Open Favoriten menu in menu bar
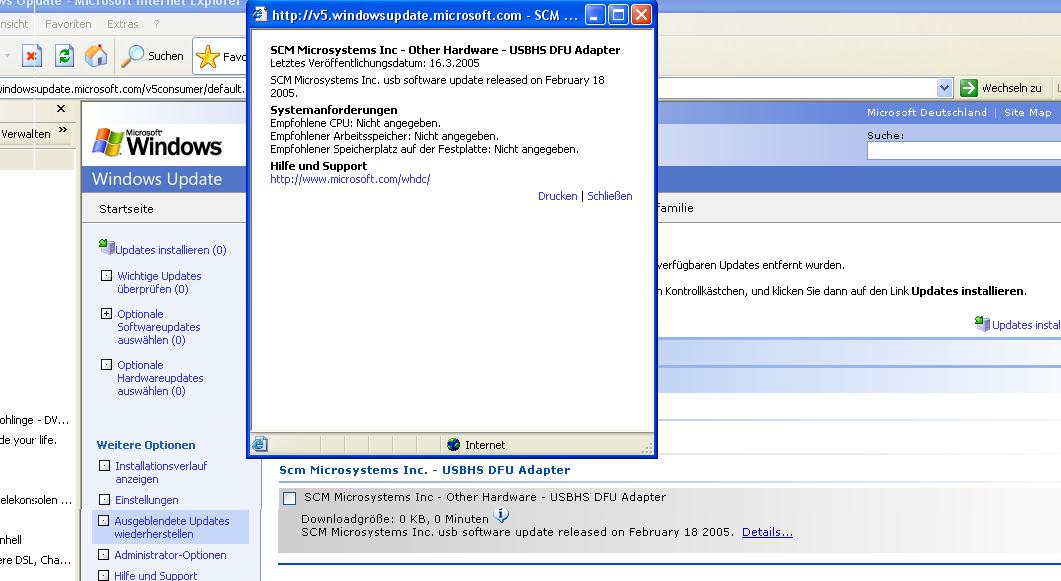The height and width of the screenshot is (581, 1061). tap(68, 24)
